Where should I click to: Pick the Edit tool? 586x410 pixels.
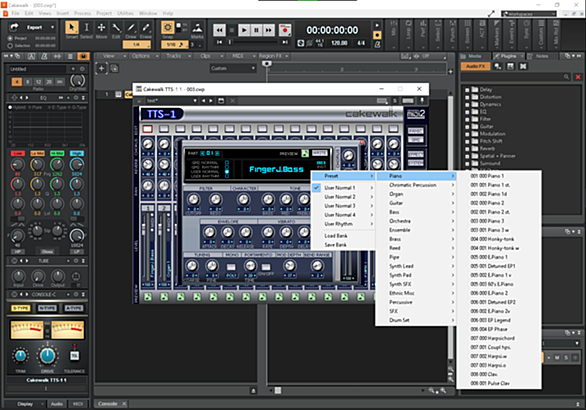tap(116, 27)
